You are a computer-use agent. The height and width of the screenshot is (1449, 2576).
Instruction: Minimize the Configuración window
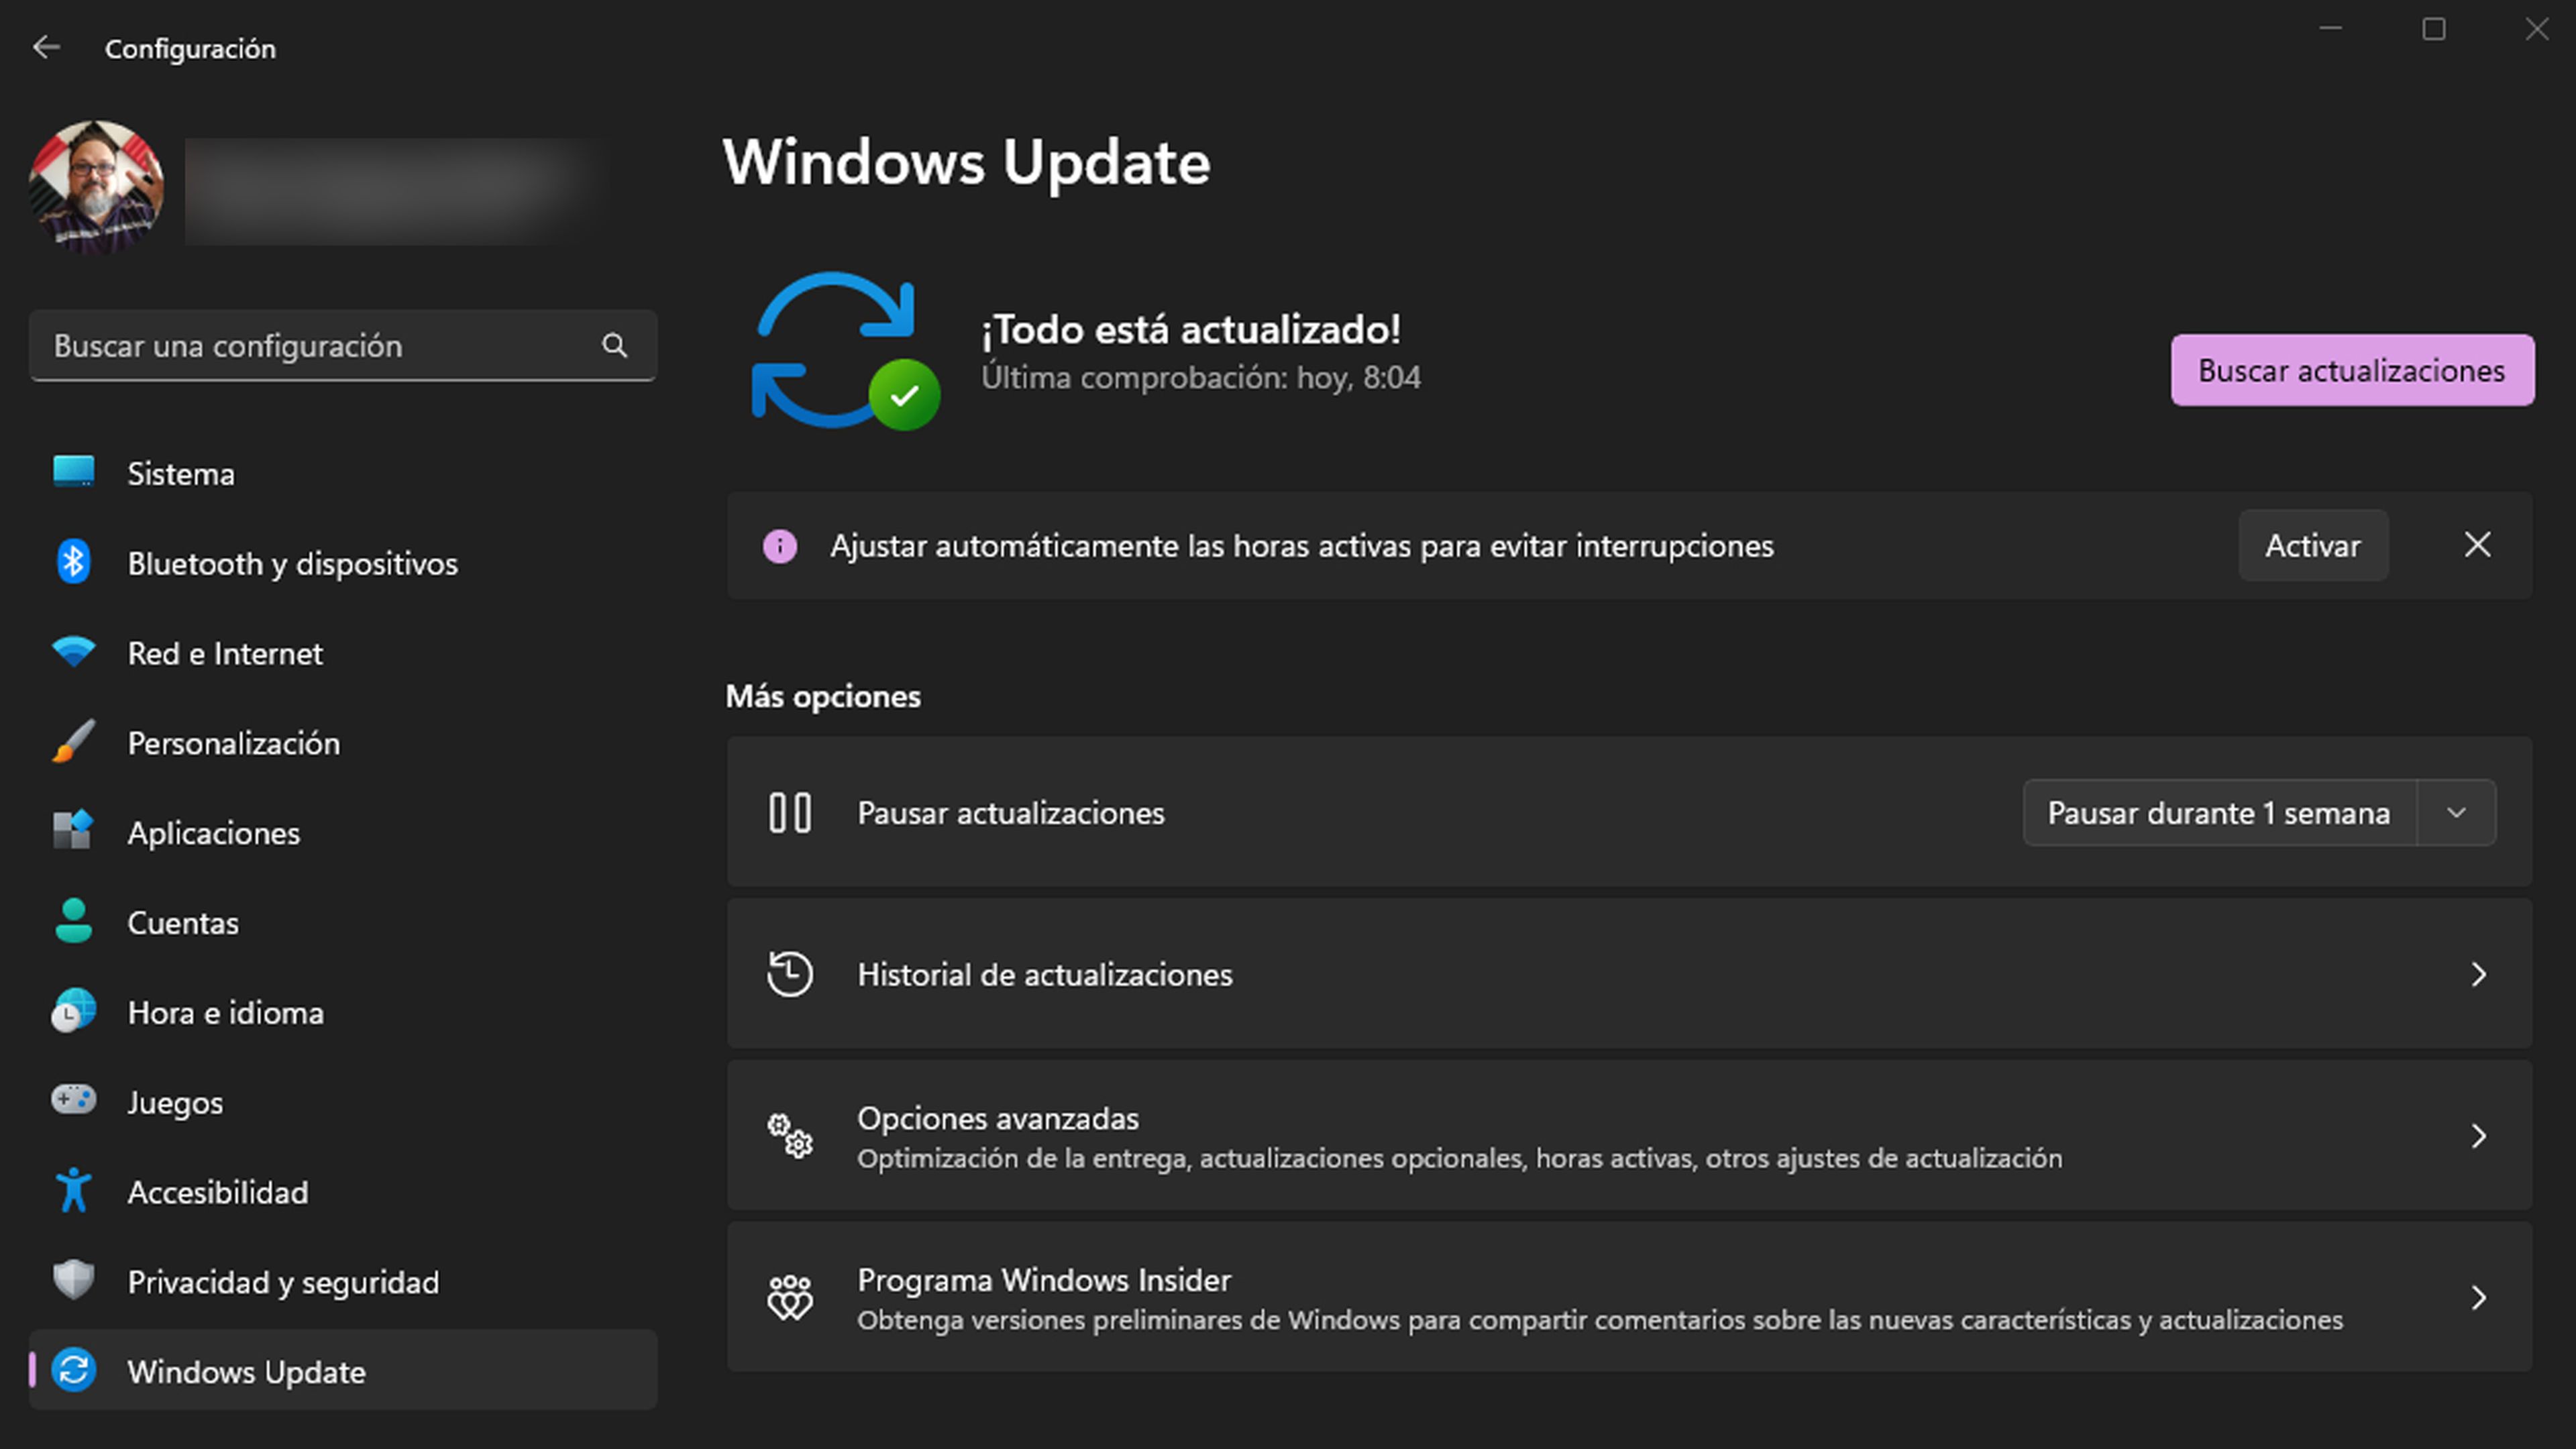pos(2331,29)
